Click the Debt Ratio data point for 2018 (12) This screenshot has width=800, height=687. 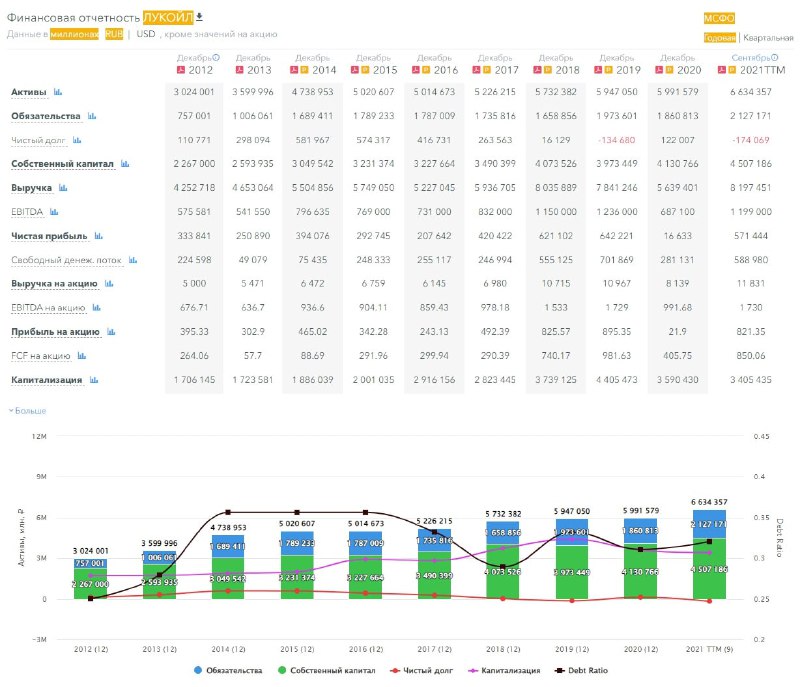pyautogui.click(x=503, y=567)
